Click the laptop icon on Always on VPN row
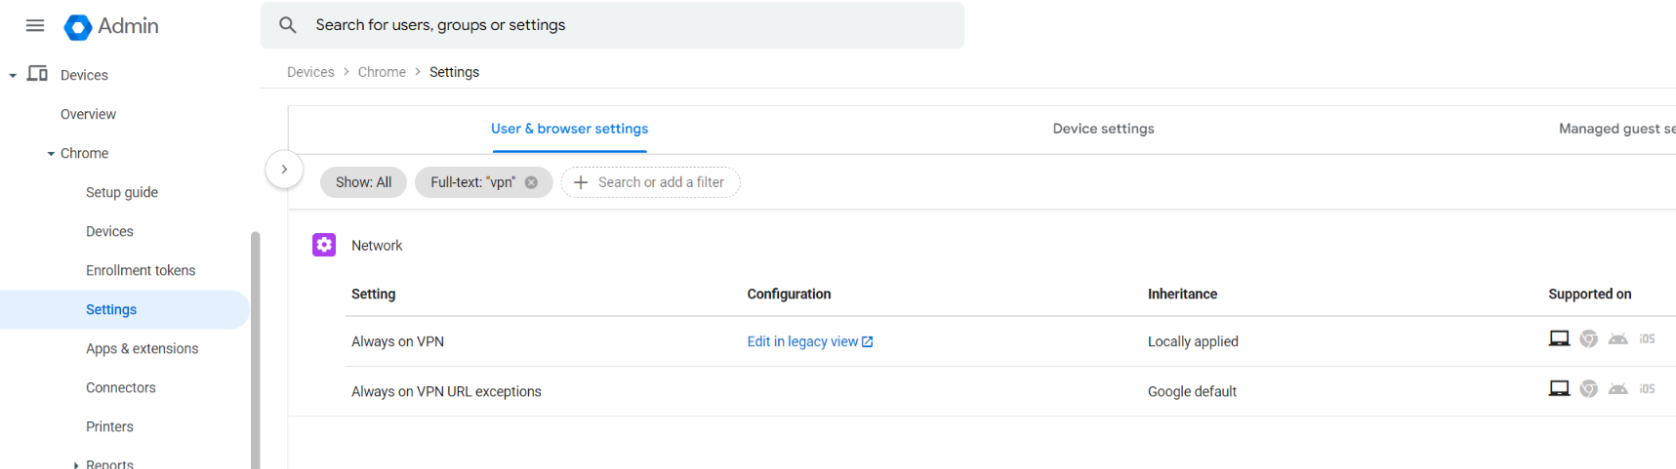This screenshot has width=1676, height=469. coord(1559,339)
